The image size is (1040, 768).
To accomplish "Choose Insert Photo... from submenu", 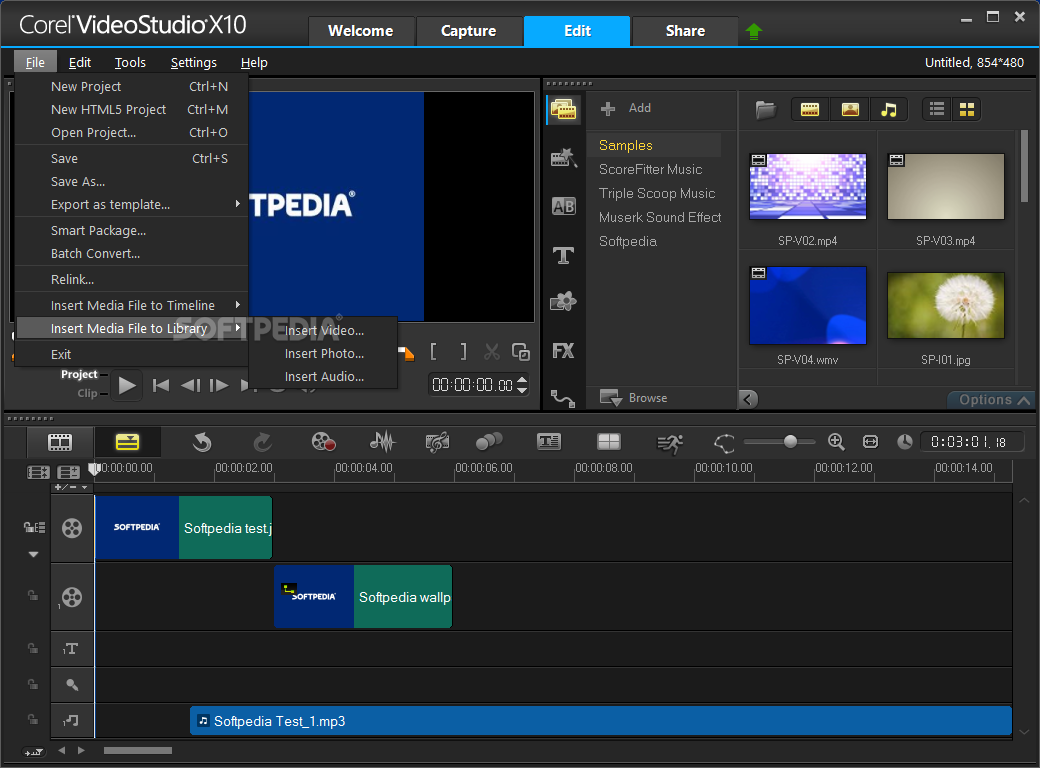I will (x=324, y=354).
